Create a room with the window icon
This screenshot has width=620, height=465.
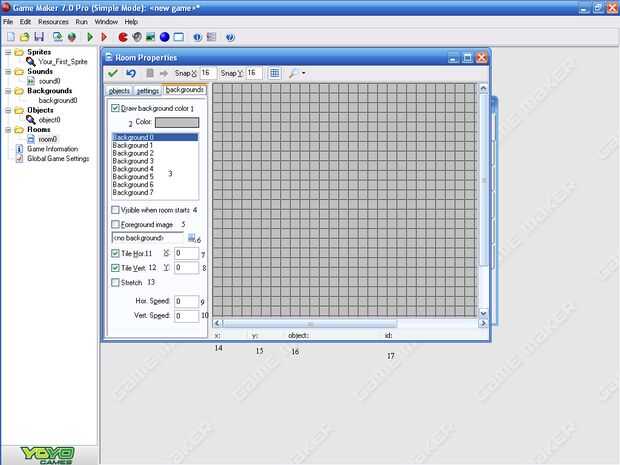tap(179, 37)
